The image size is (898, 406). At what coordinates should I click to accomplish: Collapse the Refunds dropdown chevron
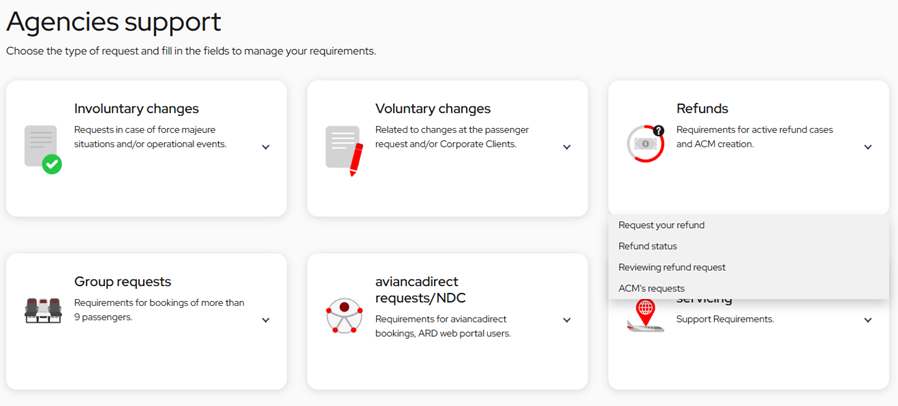[868, 147]
